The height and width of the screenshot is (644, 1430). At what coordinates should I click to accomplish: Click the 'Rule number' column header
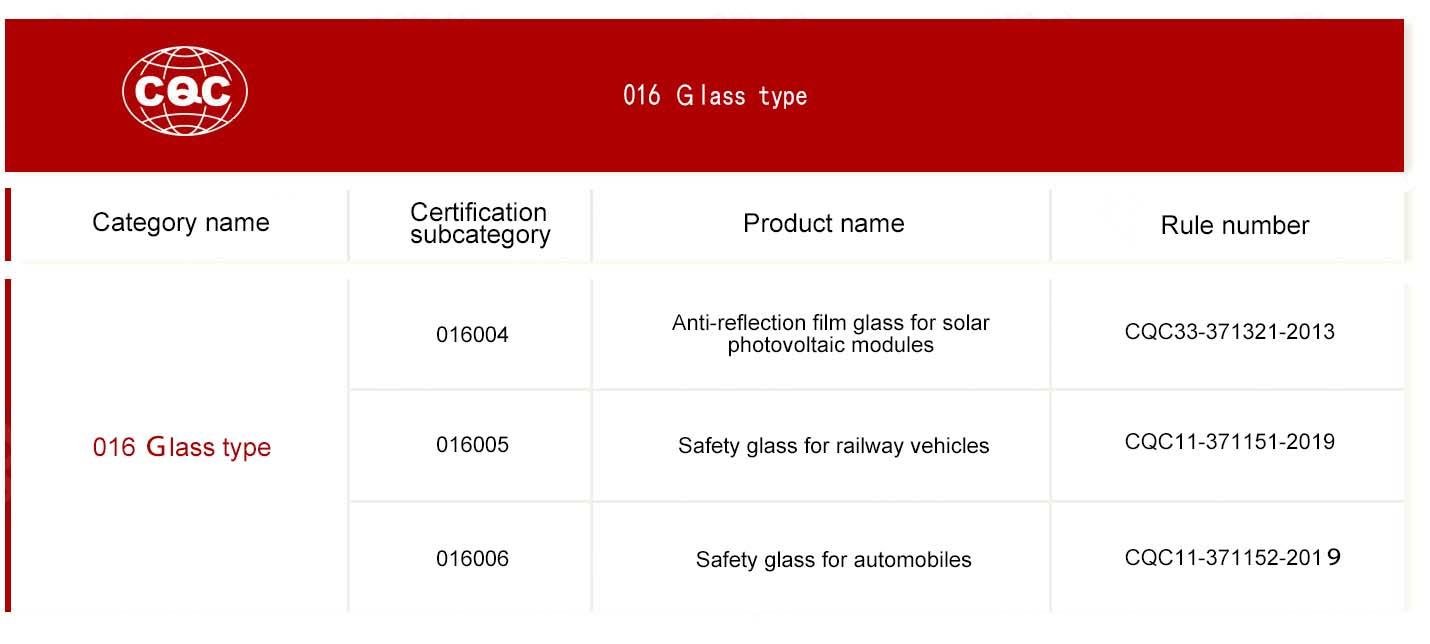(x=1235, y=225)
